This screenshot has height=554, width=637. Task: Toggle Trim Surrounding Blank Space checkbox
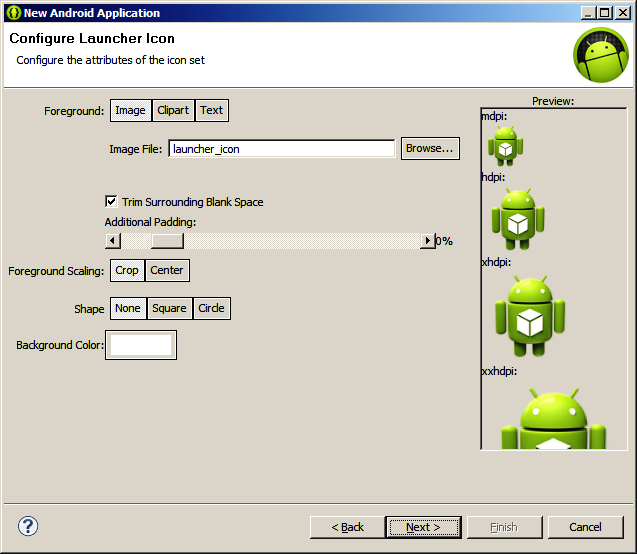pos(111,201)
